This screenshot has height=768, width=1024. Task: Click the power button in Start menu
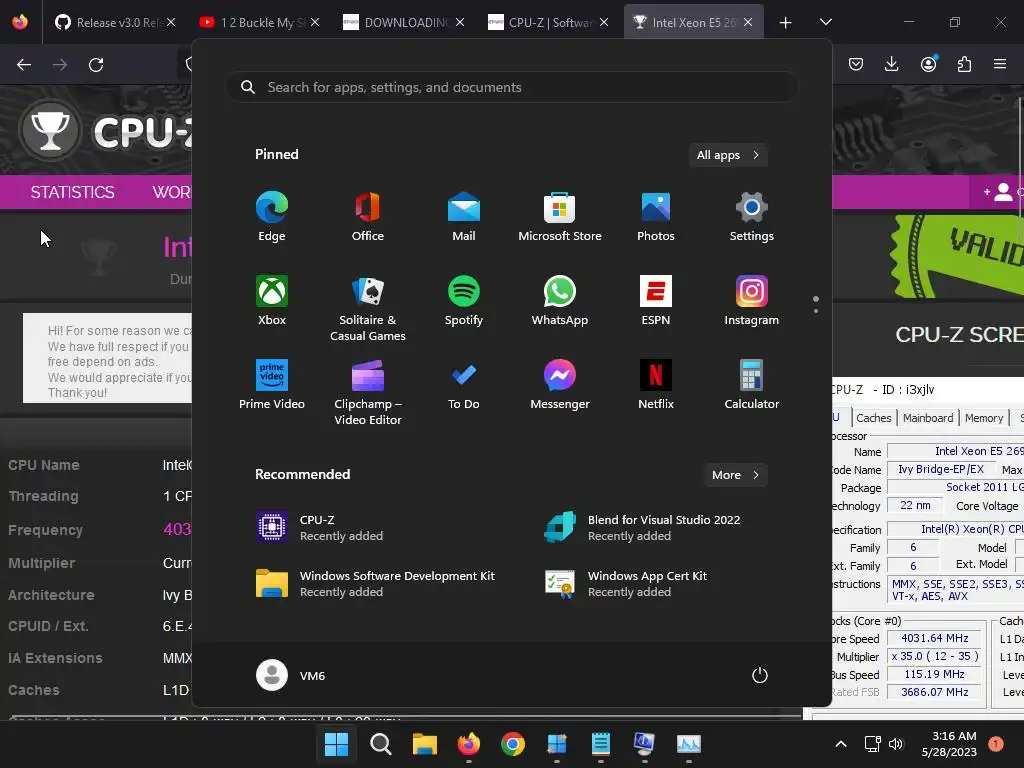tap(760, 675)
